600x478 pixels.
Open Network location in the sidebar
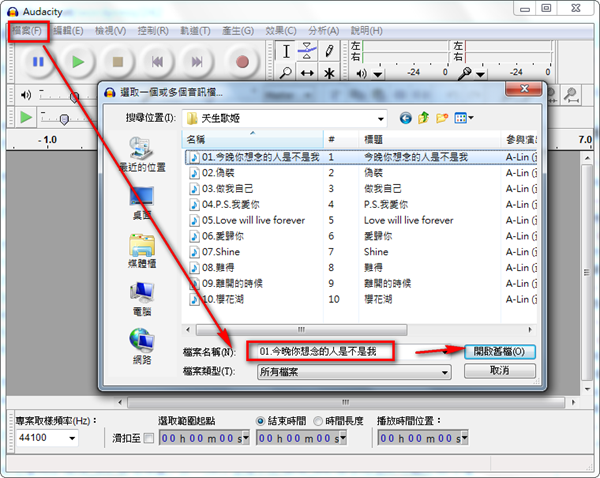pyautogui.click(x=142, y=346)
